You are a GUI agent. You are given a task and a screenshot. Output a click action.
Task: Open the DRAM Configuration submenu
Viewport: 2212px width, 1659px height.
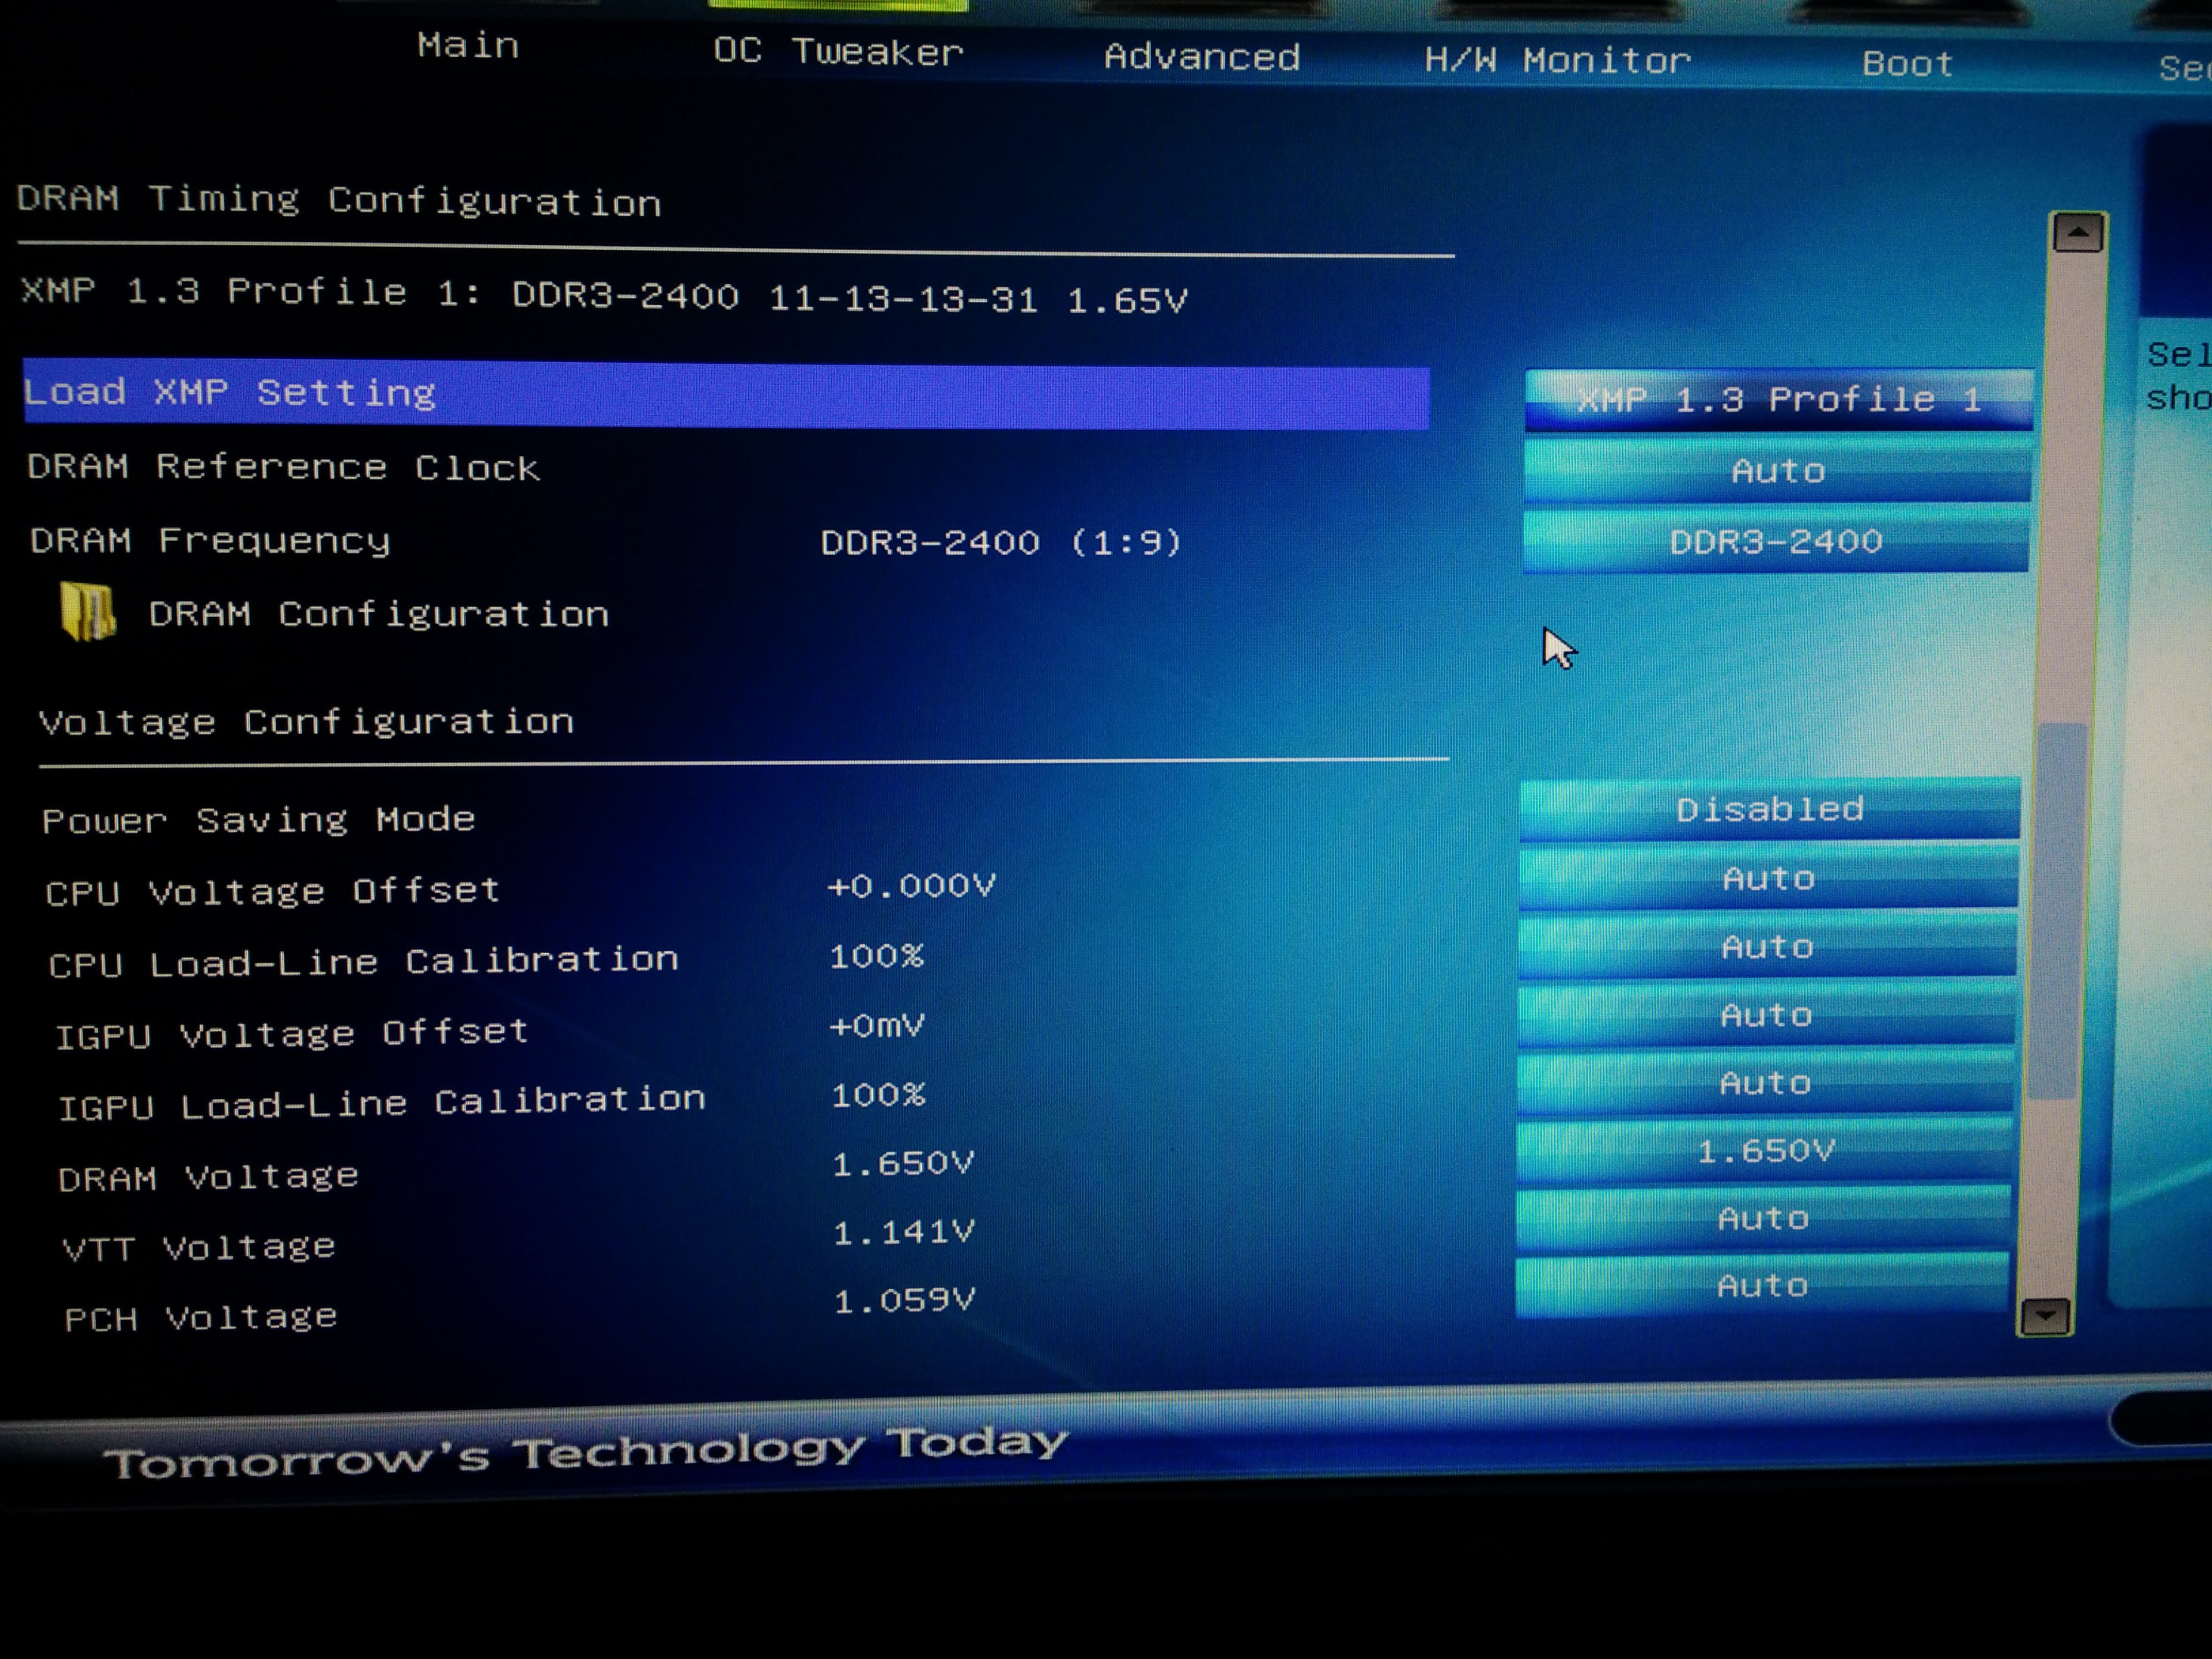[x=379, y=613]
